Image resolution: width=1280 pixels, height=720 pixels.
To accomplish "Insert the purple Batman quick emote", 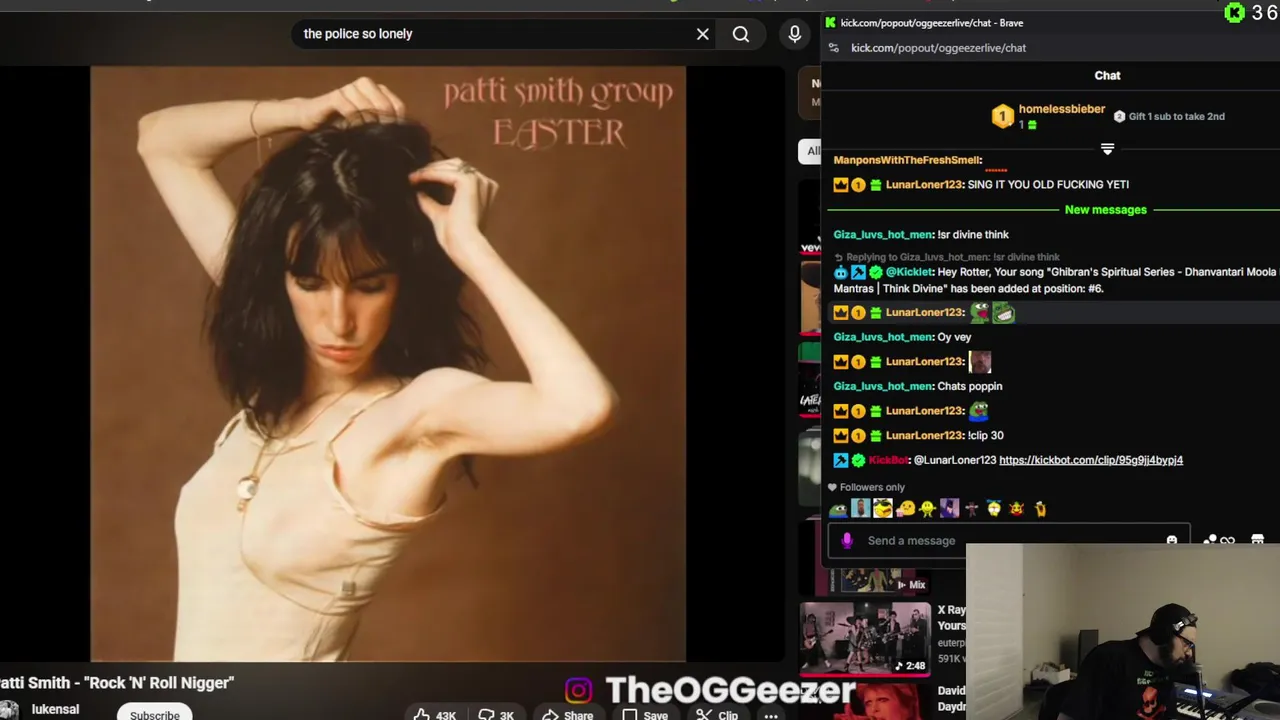I will click(949, 509).
